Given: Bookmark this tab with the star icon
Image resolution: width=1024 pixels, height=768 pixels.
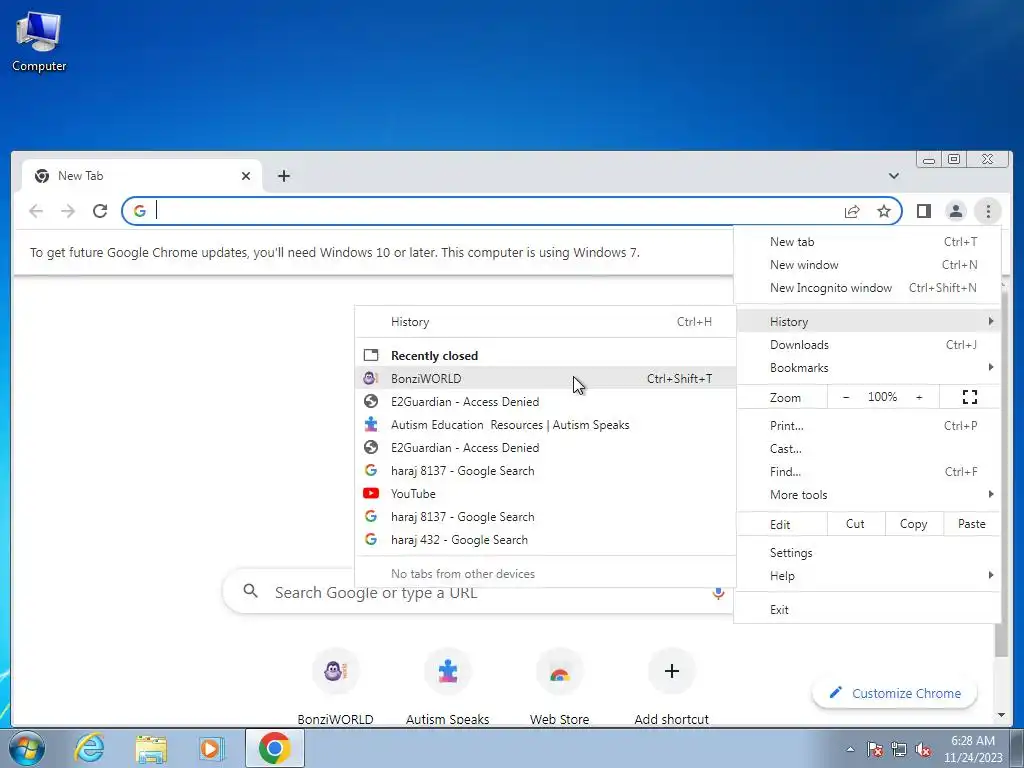Looking at the screenshot, I should point(884,211).
